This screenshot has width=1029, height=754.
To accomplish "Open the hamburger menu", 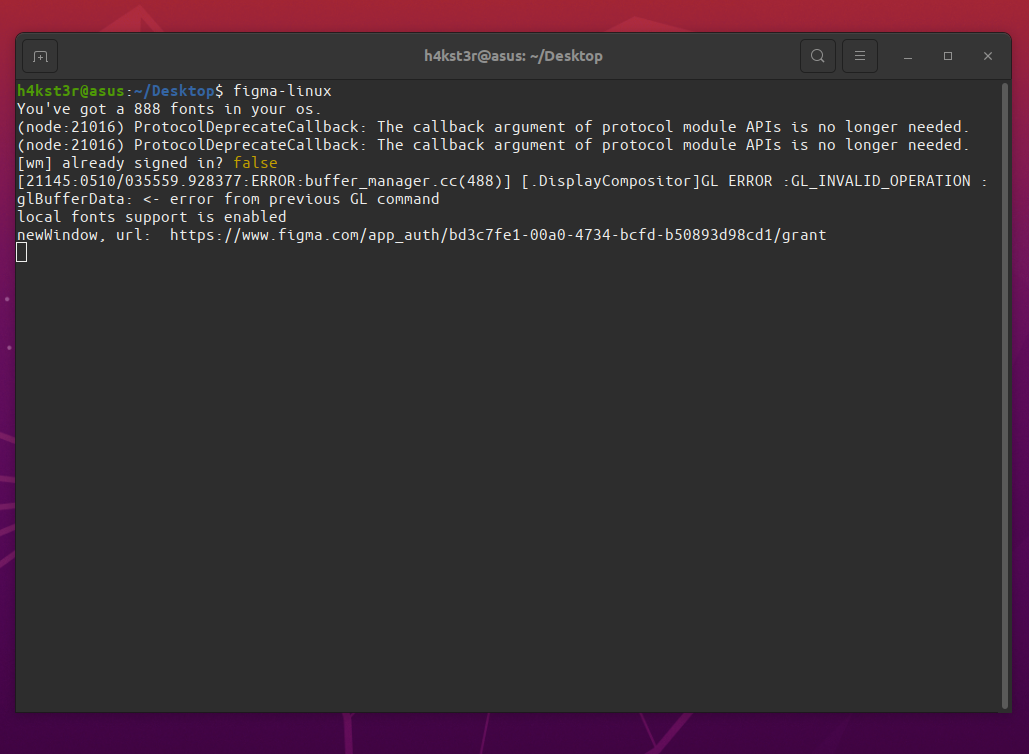I will (x=859, y=56).
